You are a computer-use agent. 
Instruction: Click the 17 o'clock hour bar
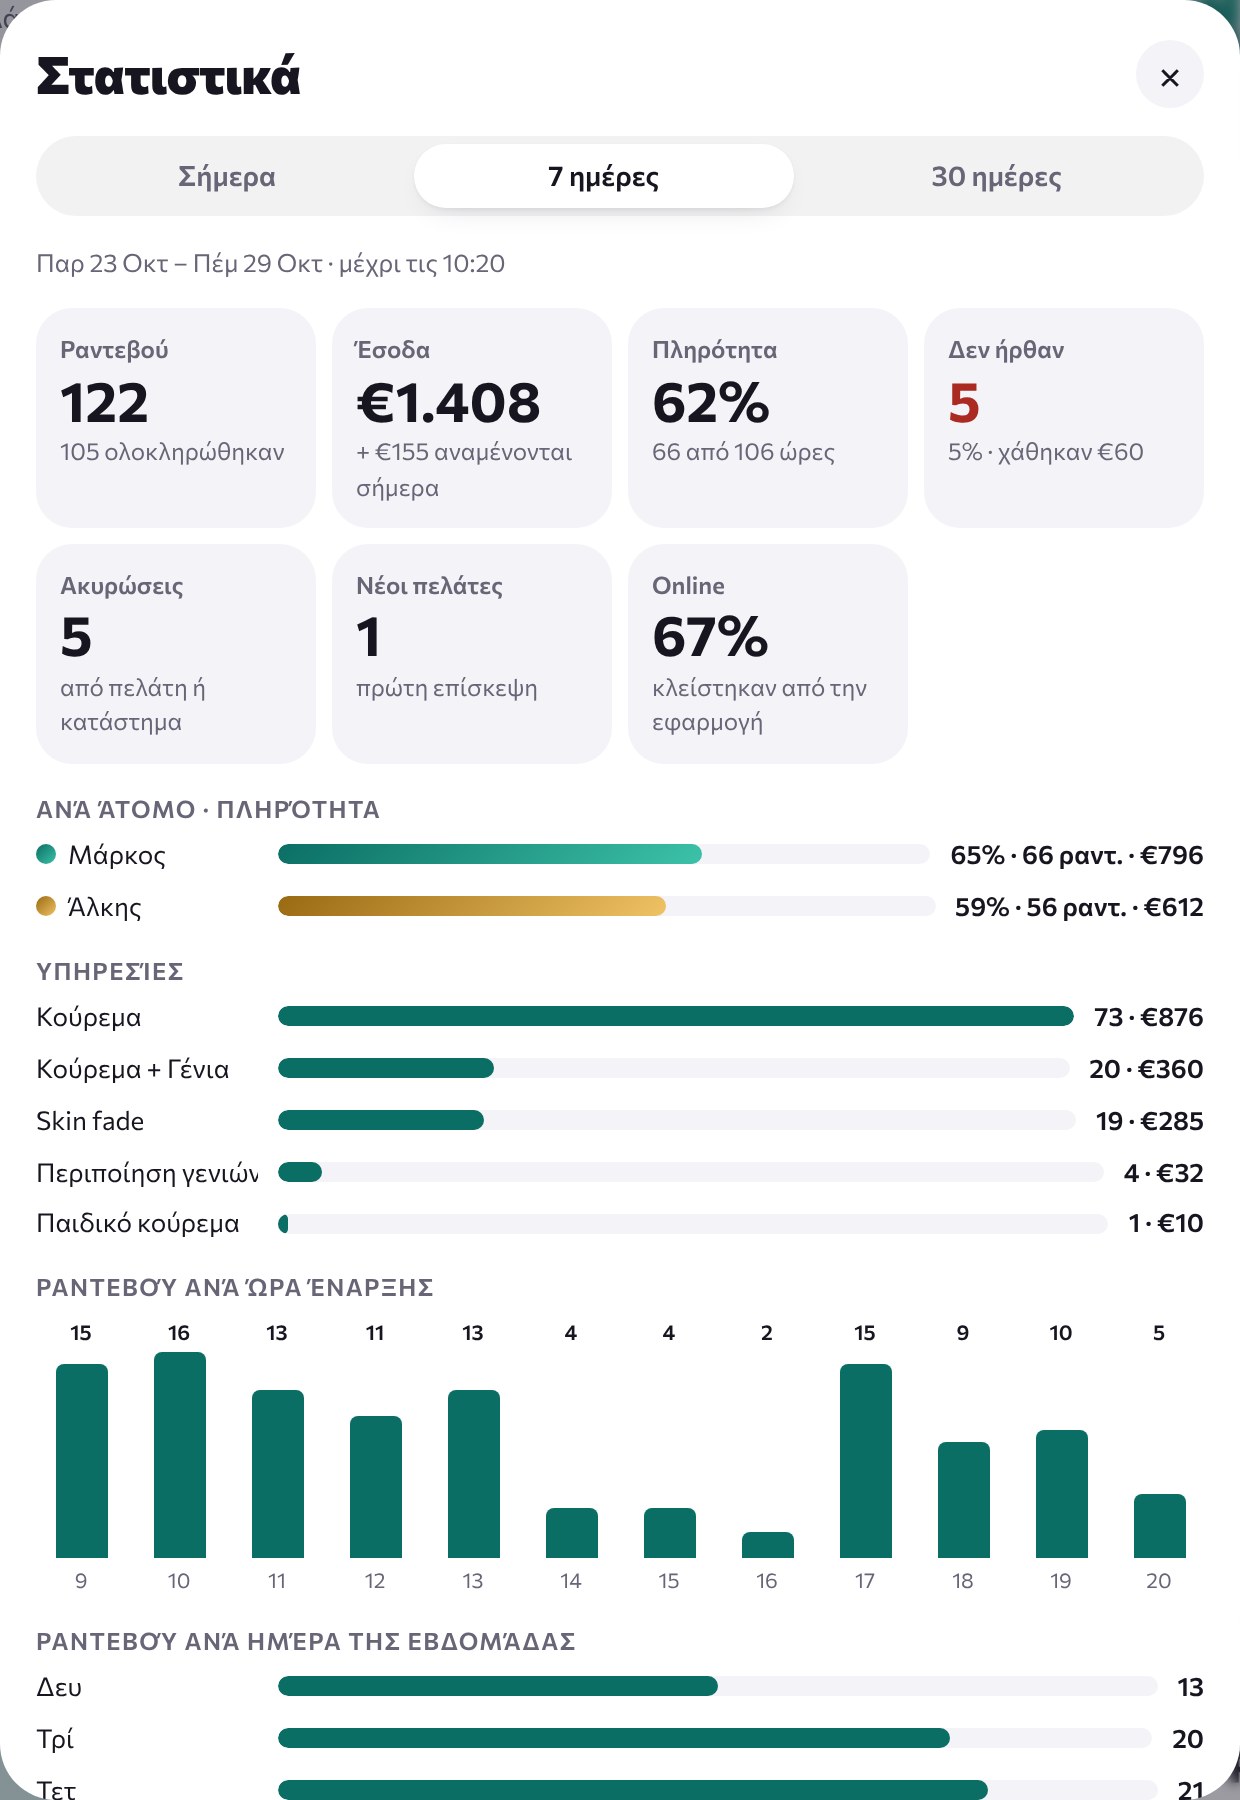click(866, 1461)
